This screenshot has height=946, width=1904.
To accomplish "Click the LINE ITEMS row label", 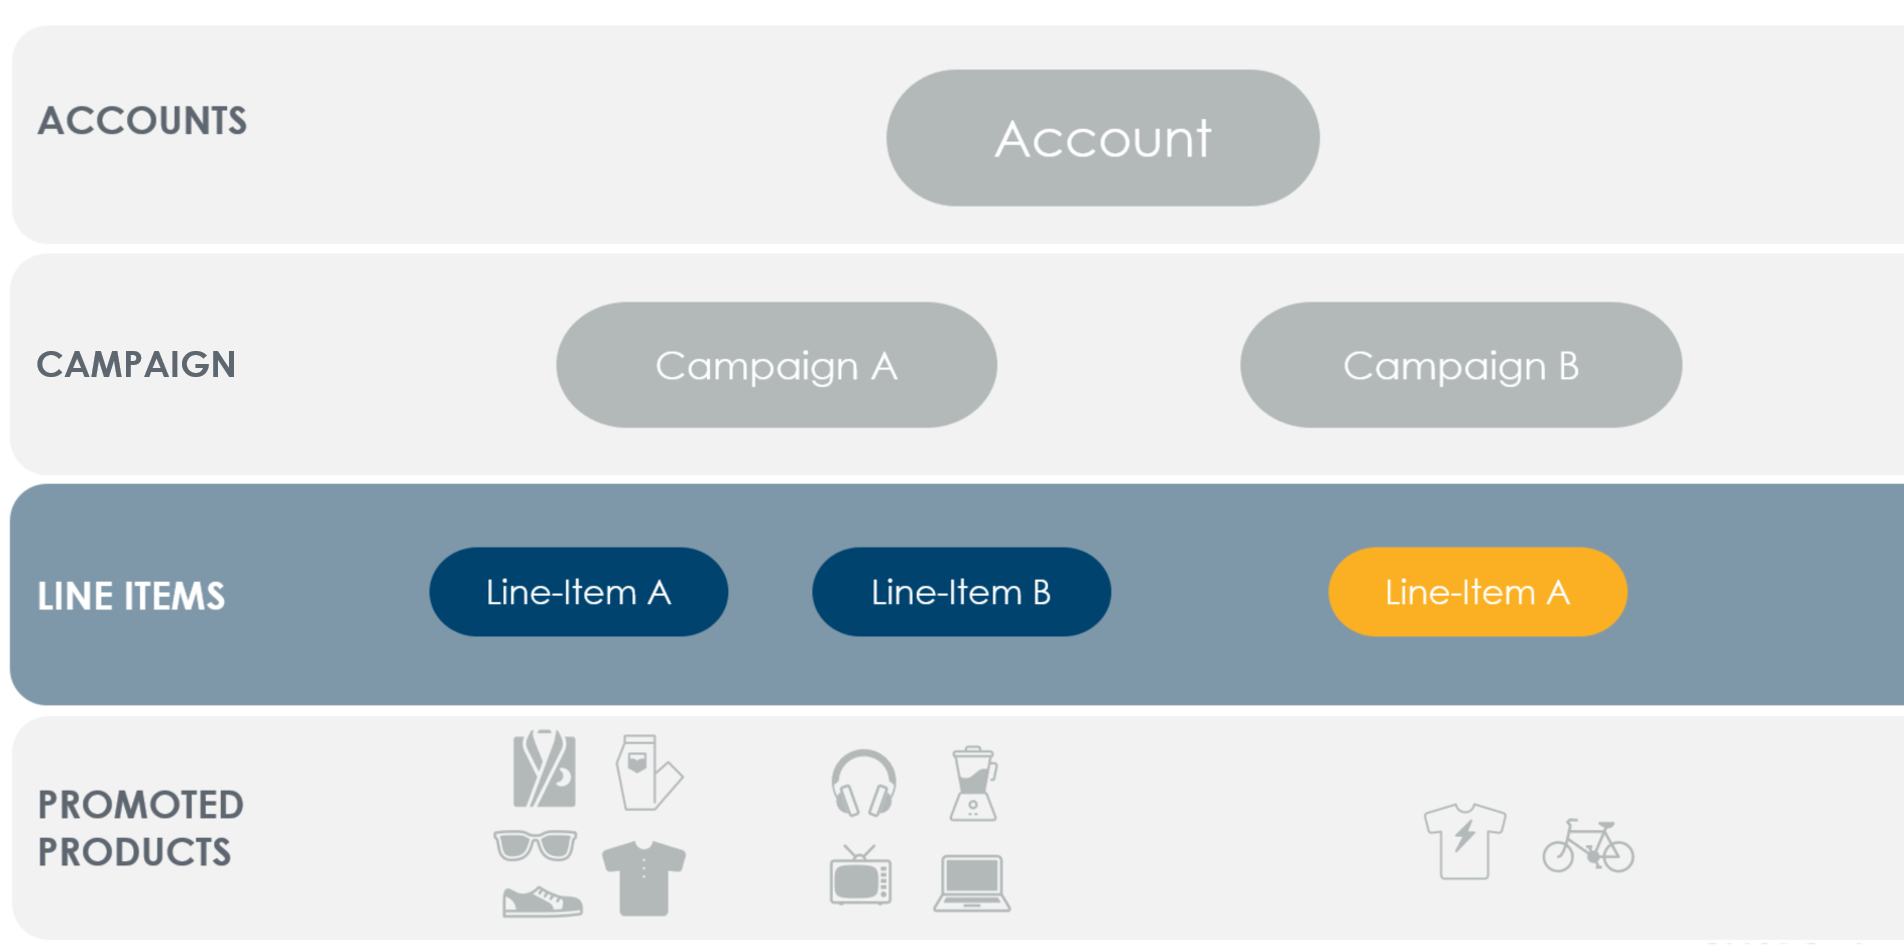I will click(131, 596).
